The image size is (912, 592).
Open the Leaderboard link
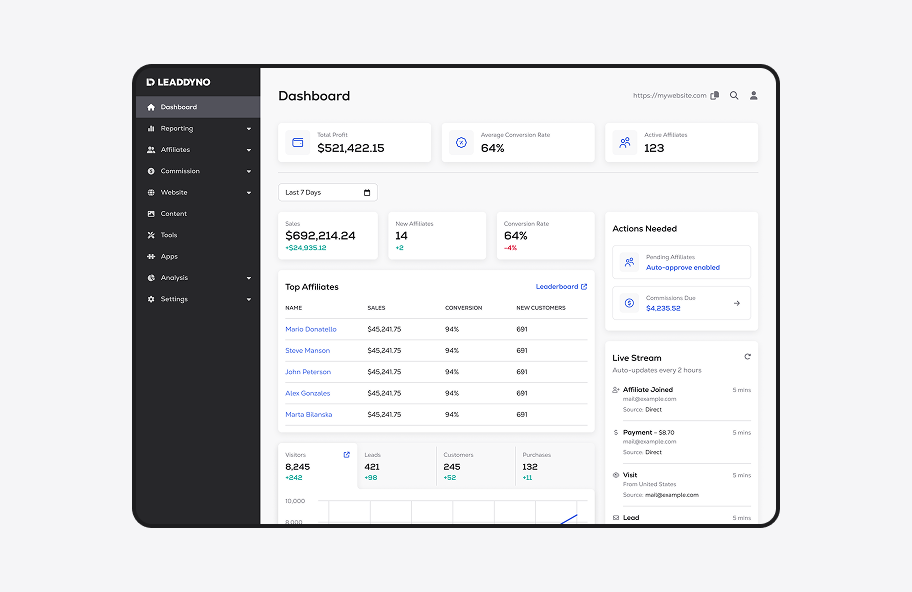[x=559, y=286]
